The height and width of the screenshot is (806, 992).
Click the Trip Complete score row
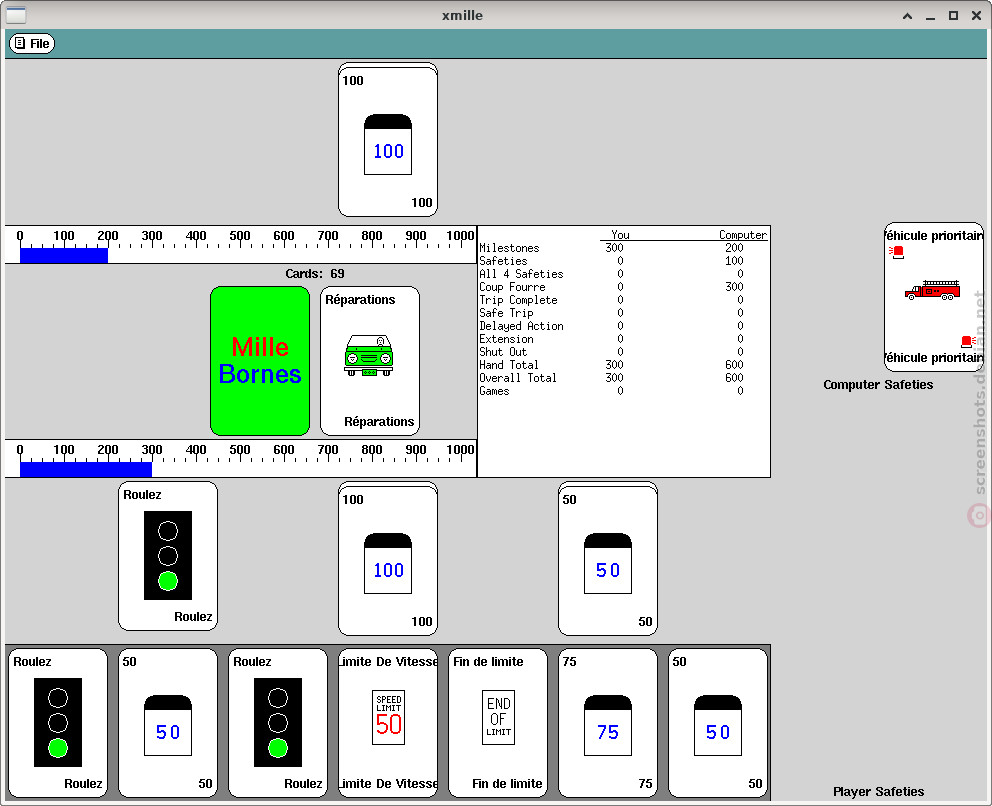[623, 300]
